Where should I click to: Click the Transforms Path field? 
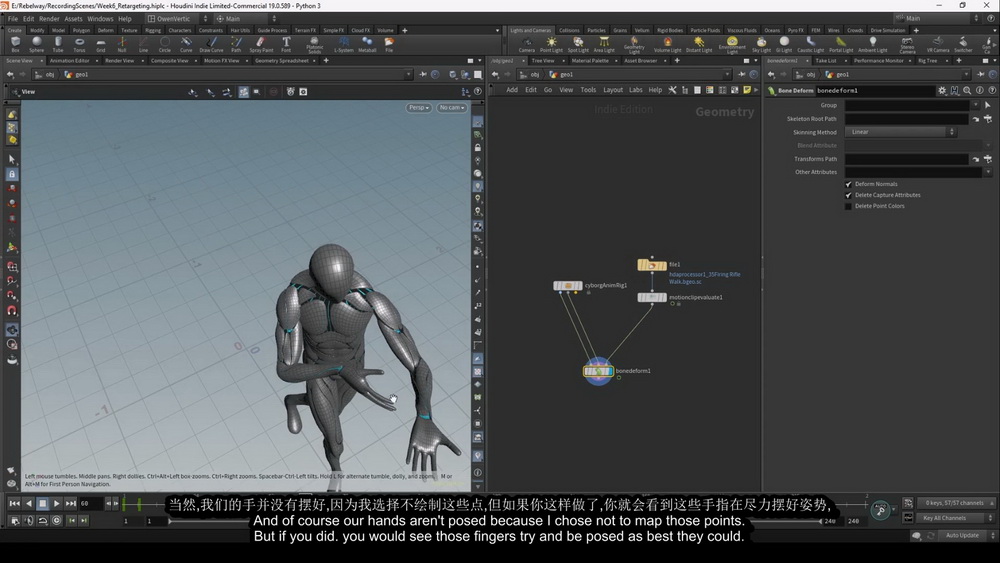pyautogui.click(x=906, y=159)
